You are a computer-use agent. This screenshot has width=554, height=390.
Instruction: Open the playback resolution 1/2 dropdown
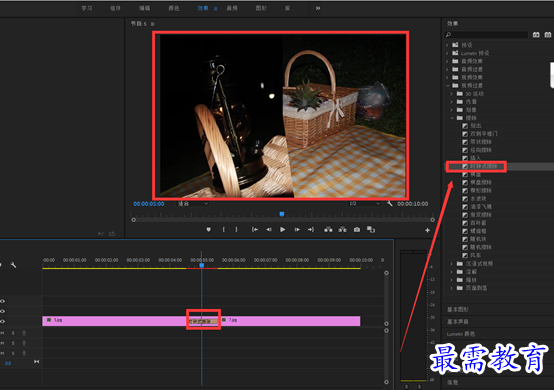pyautogui.click(x=364, y=203)
